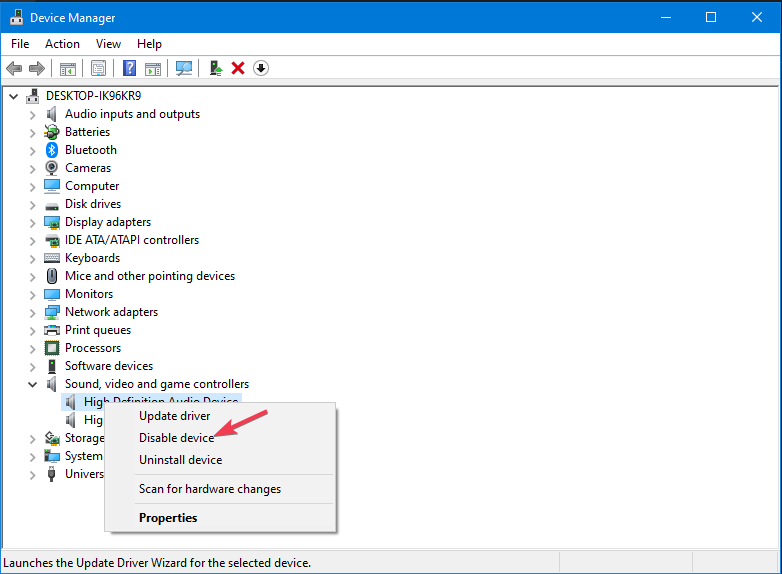Choose Disable device from context menu
Image resolution: width=782 pixels, height=574 pixels.
pyautogui.click(x=177, y=438)
